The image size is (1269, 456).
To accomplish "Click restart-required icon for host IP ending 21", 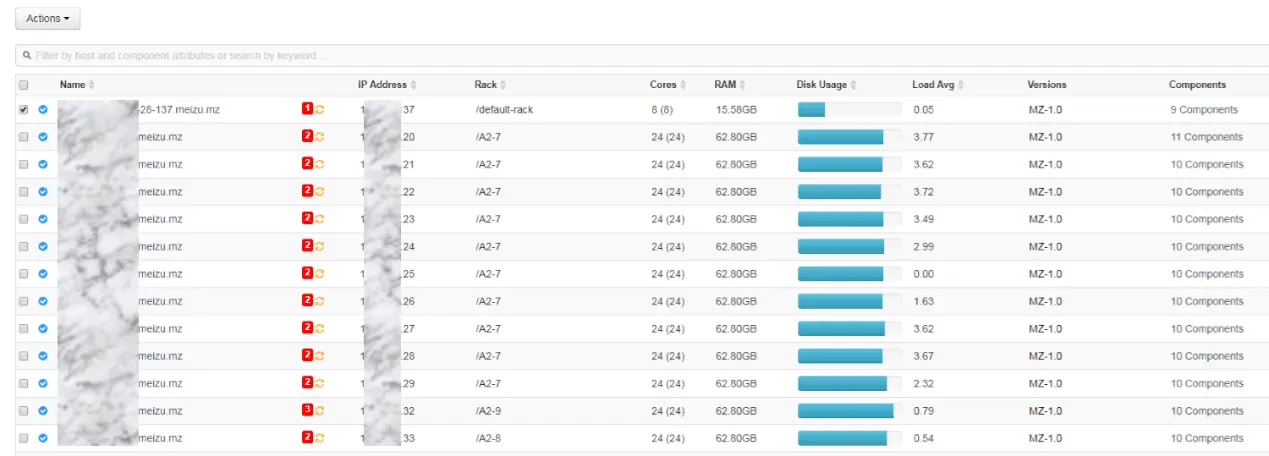I will pos(320,164).
